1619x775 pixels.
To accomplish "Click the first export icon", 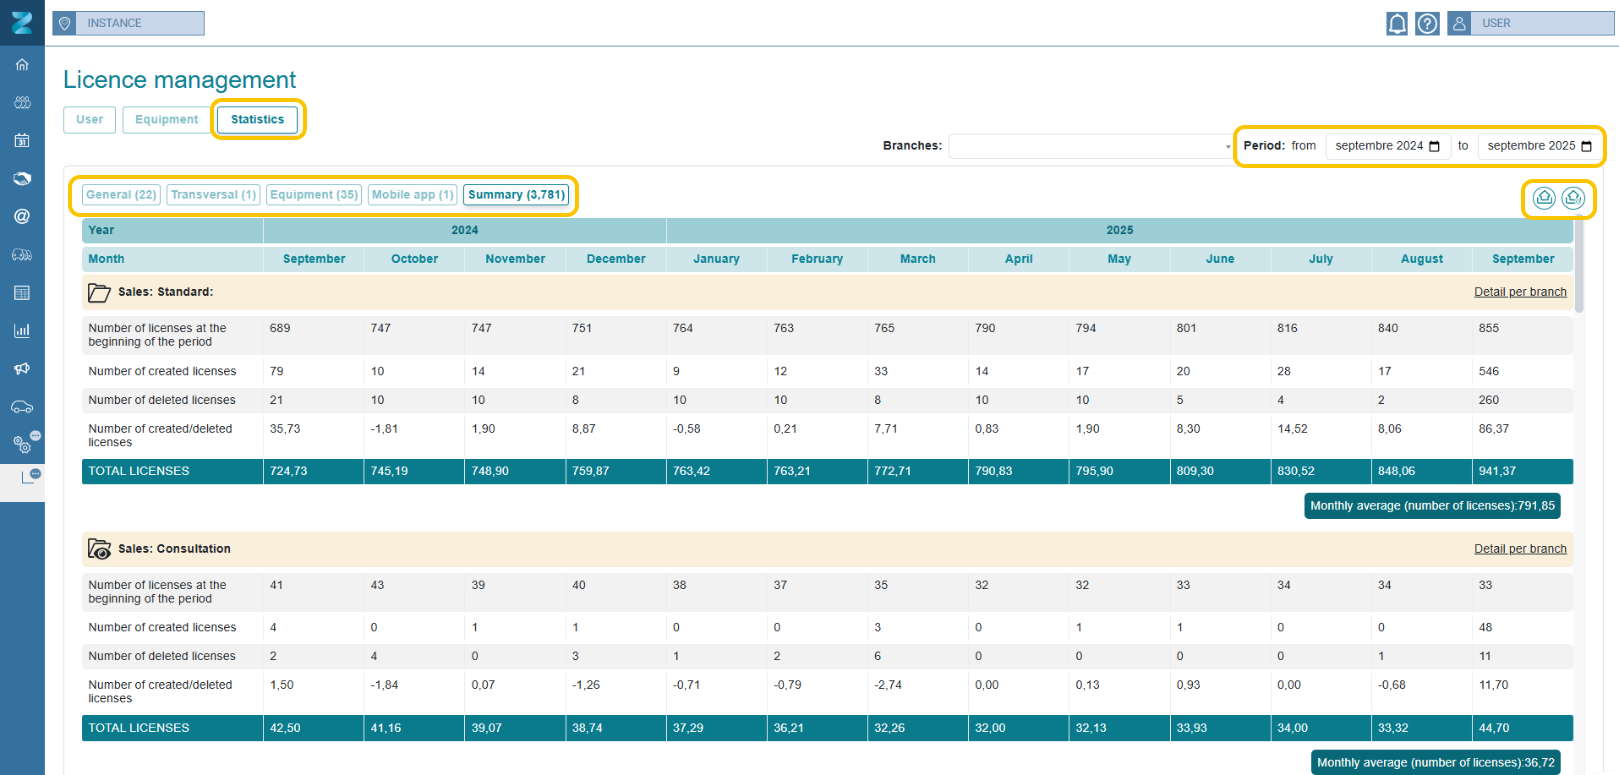I will [1544, 198].
